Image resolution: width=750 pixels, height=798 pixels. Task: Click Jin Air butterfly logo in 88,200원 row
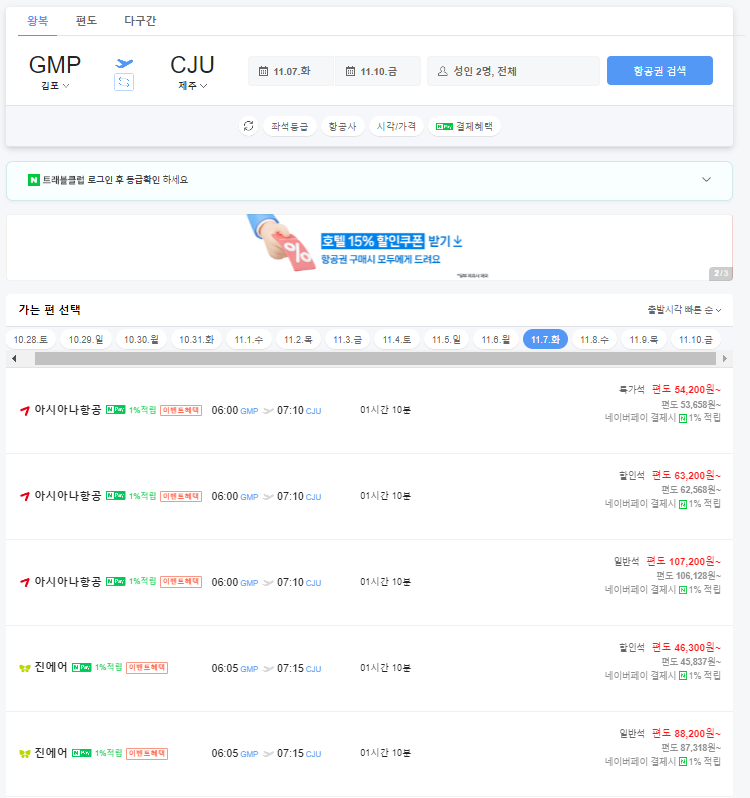click(x=24, y=754)
